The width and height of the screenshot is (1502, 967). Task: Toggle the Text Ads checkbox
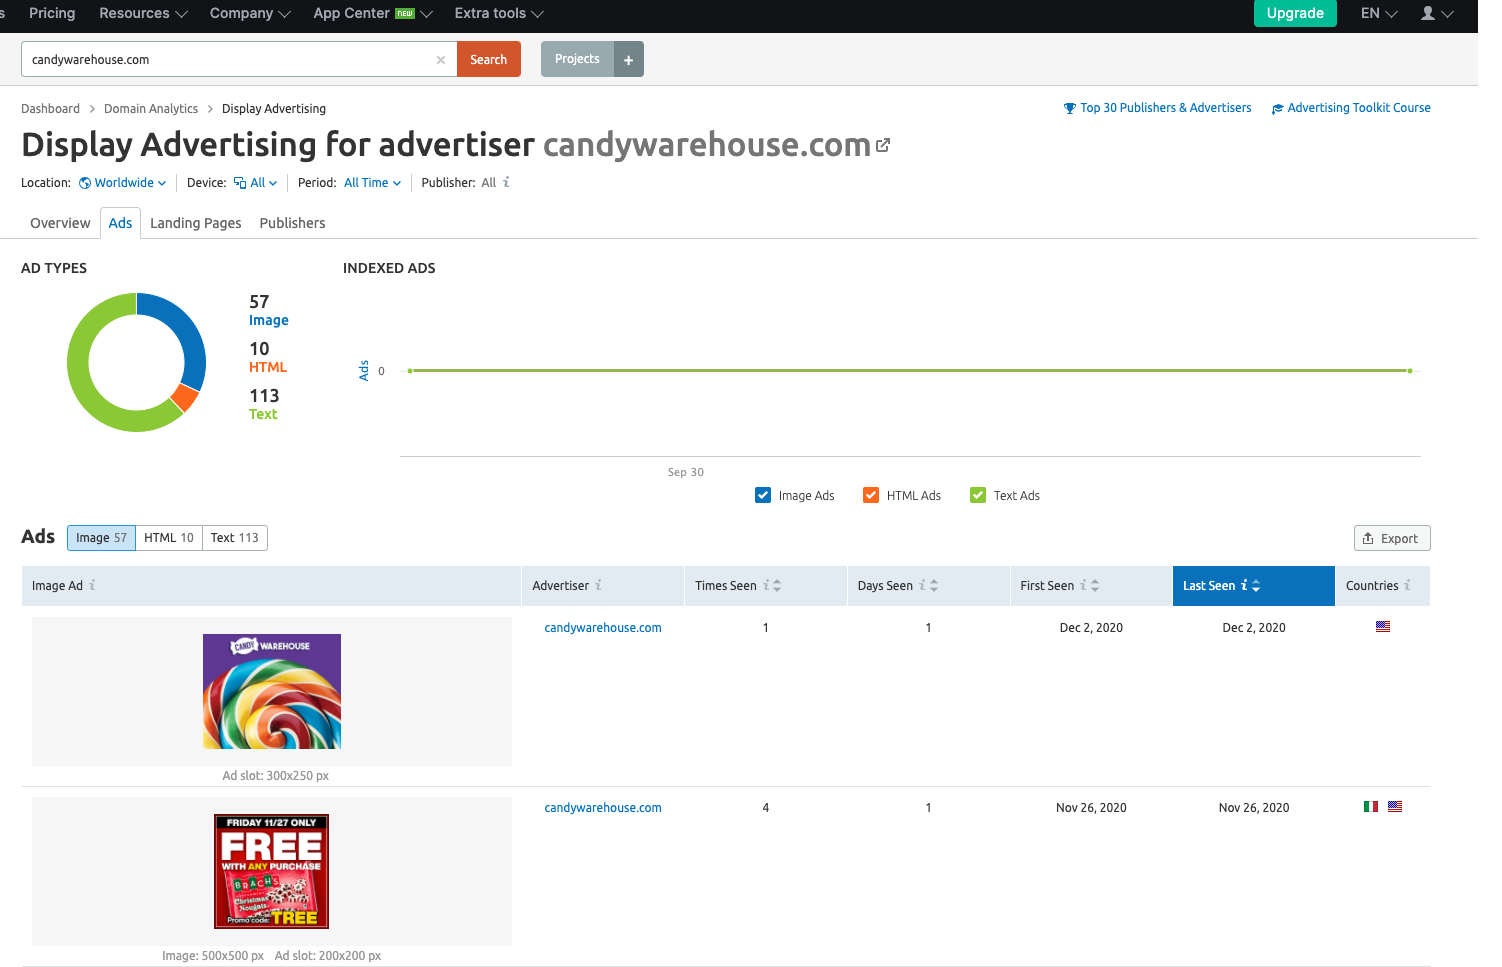(978, 495)
